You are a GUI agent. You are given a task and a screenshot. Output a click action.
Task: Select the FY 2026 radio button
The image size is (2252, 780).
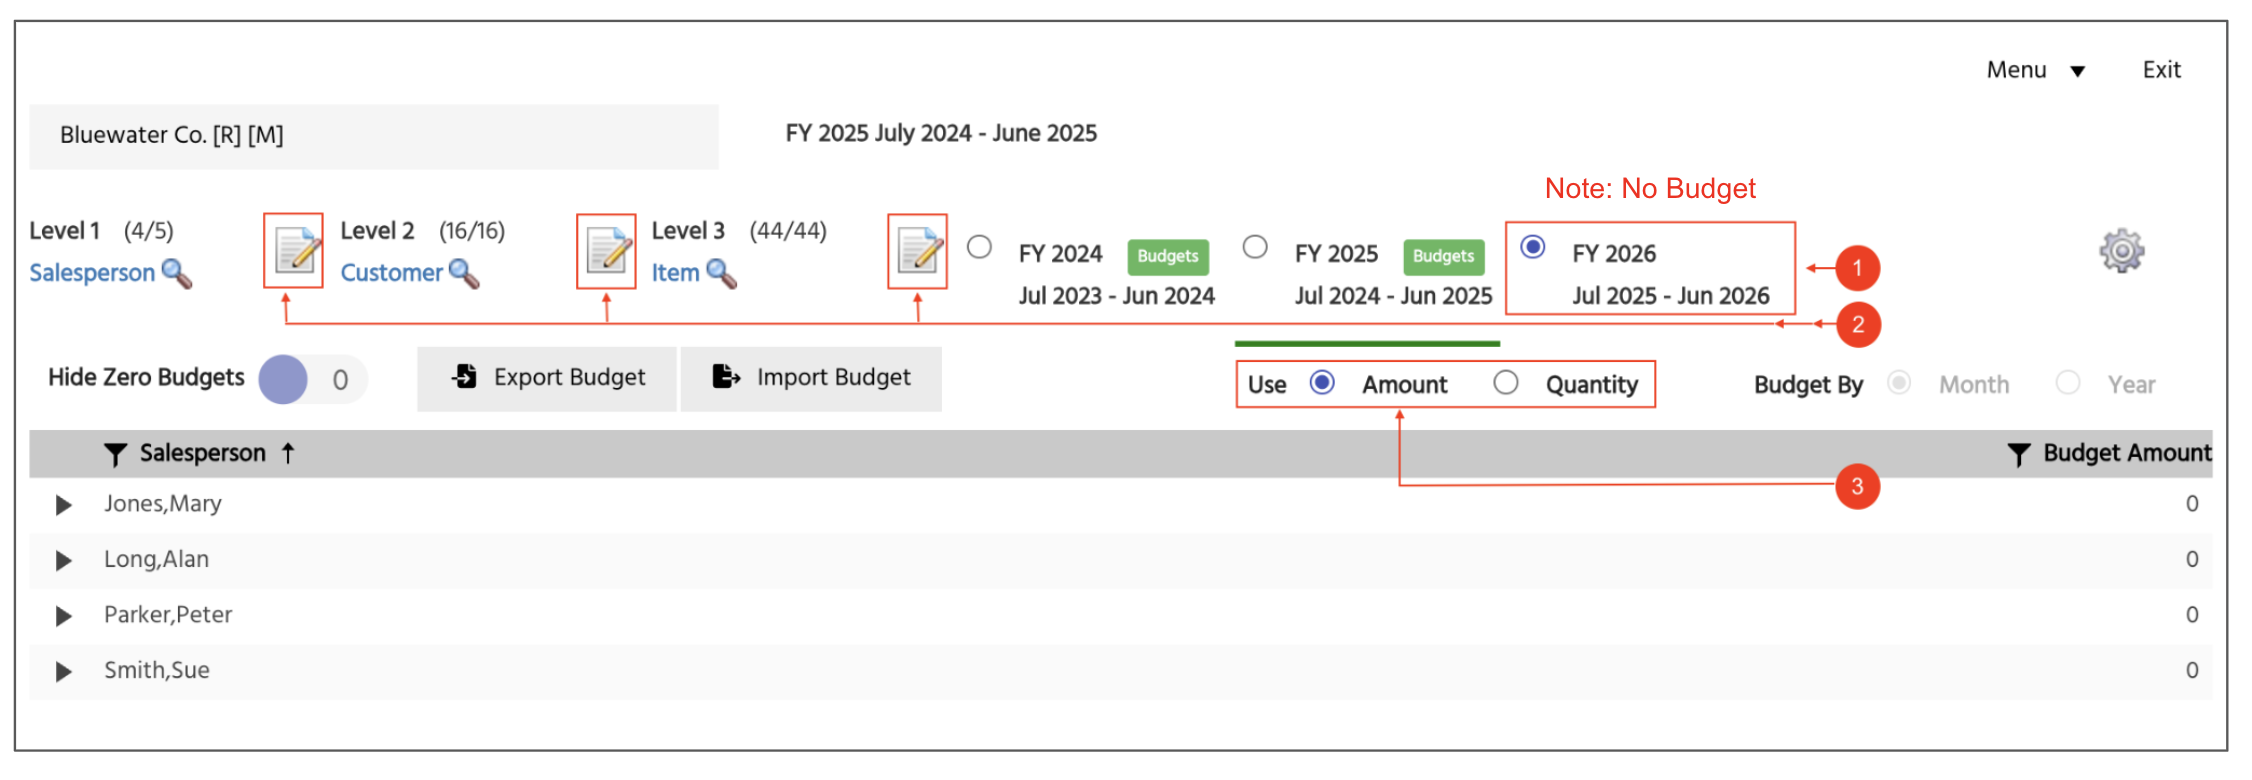1532,247
